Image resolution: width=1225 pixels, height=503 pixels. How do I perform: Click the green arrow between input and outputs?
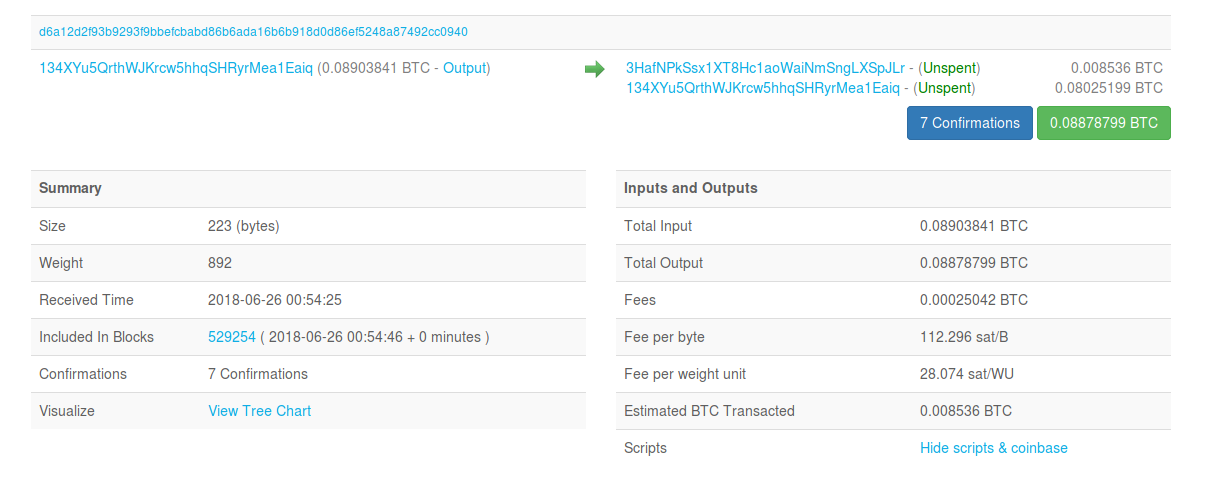[x=594, y=69]
